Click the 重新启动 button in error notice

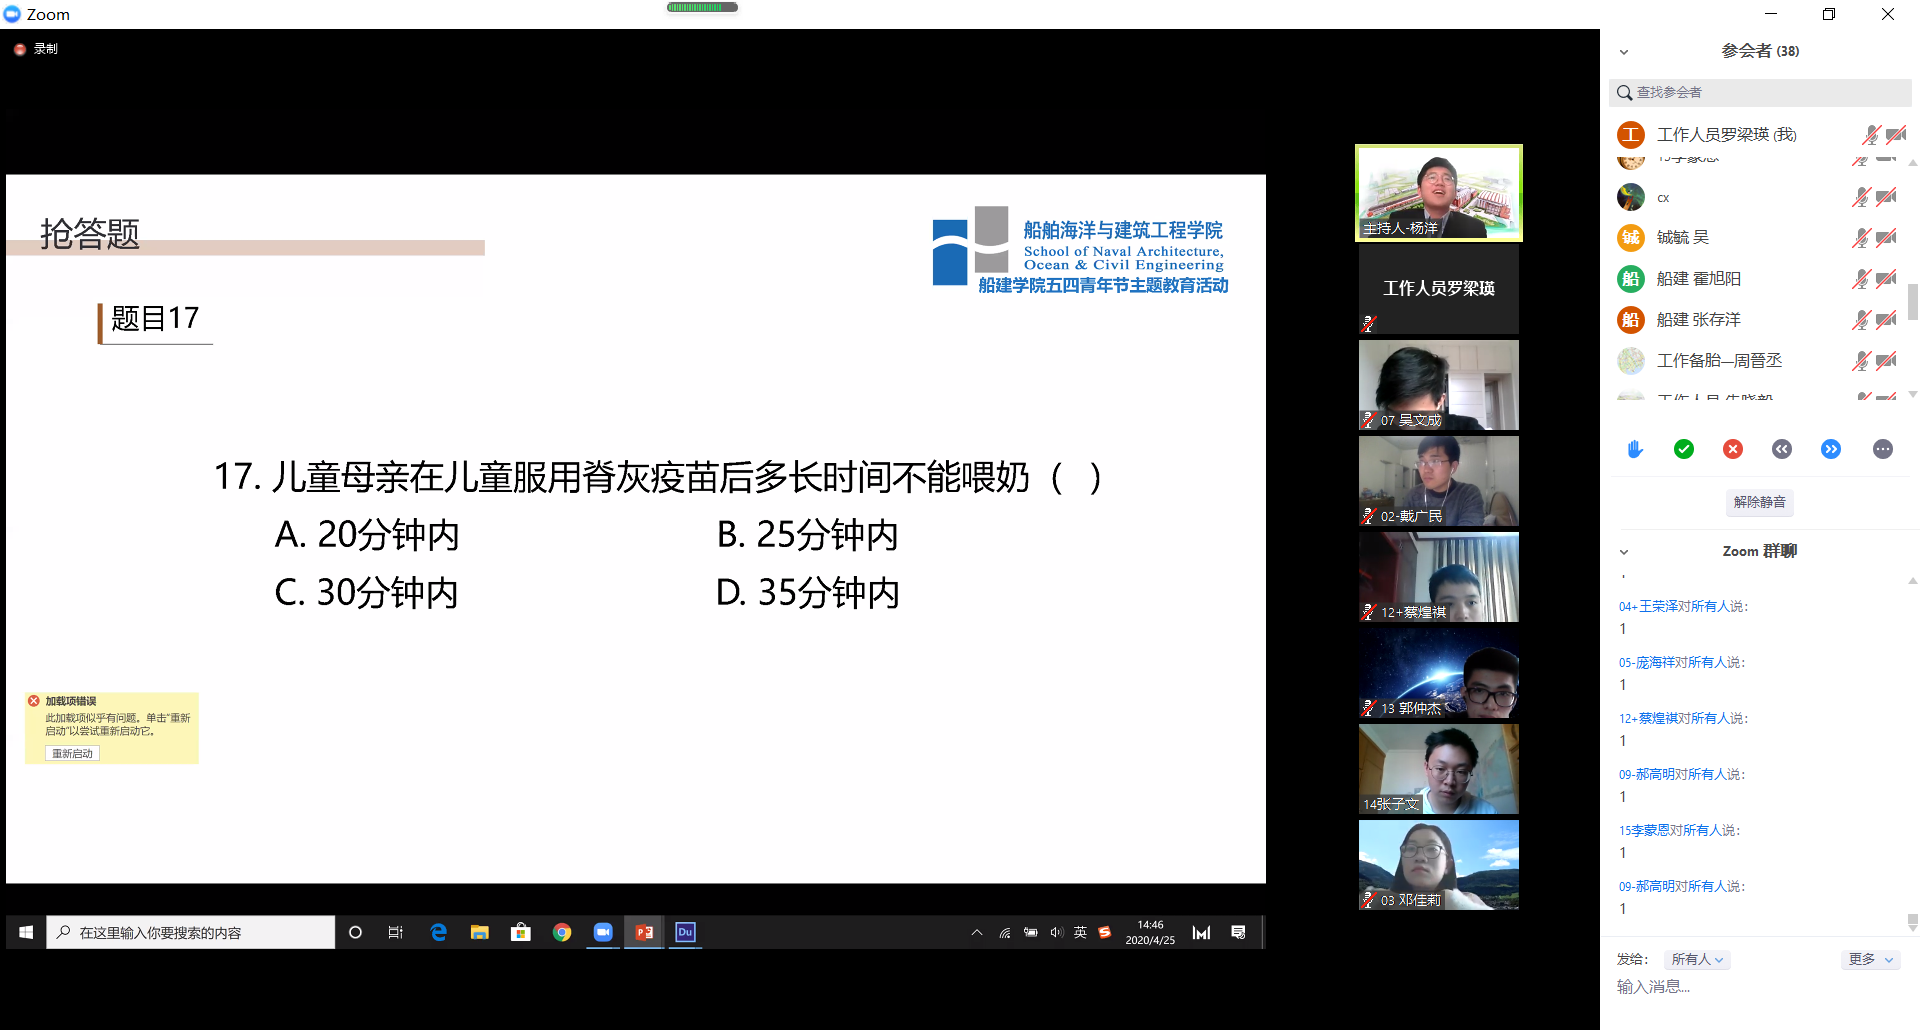tap(72, 753)
